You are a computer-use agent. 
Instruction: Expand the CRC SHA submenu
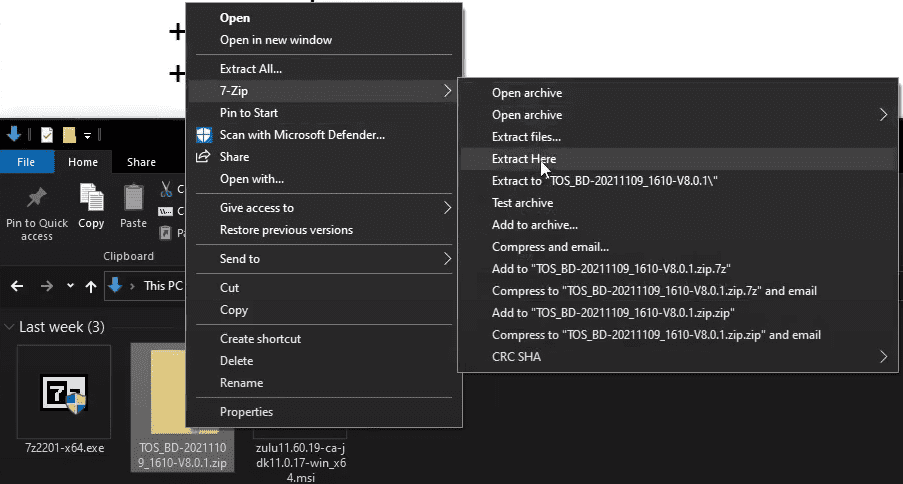pyautogui.click(x=883, y=357)
